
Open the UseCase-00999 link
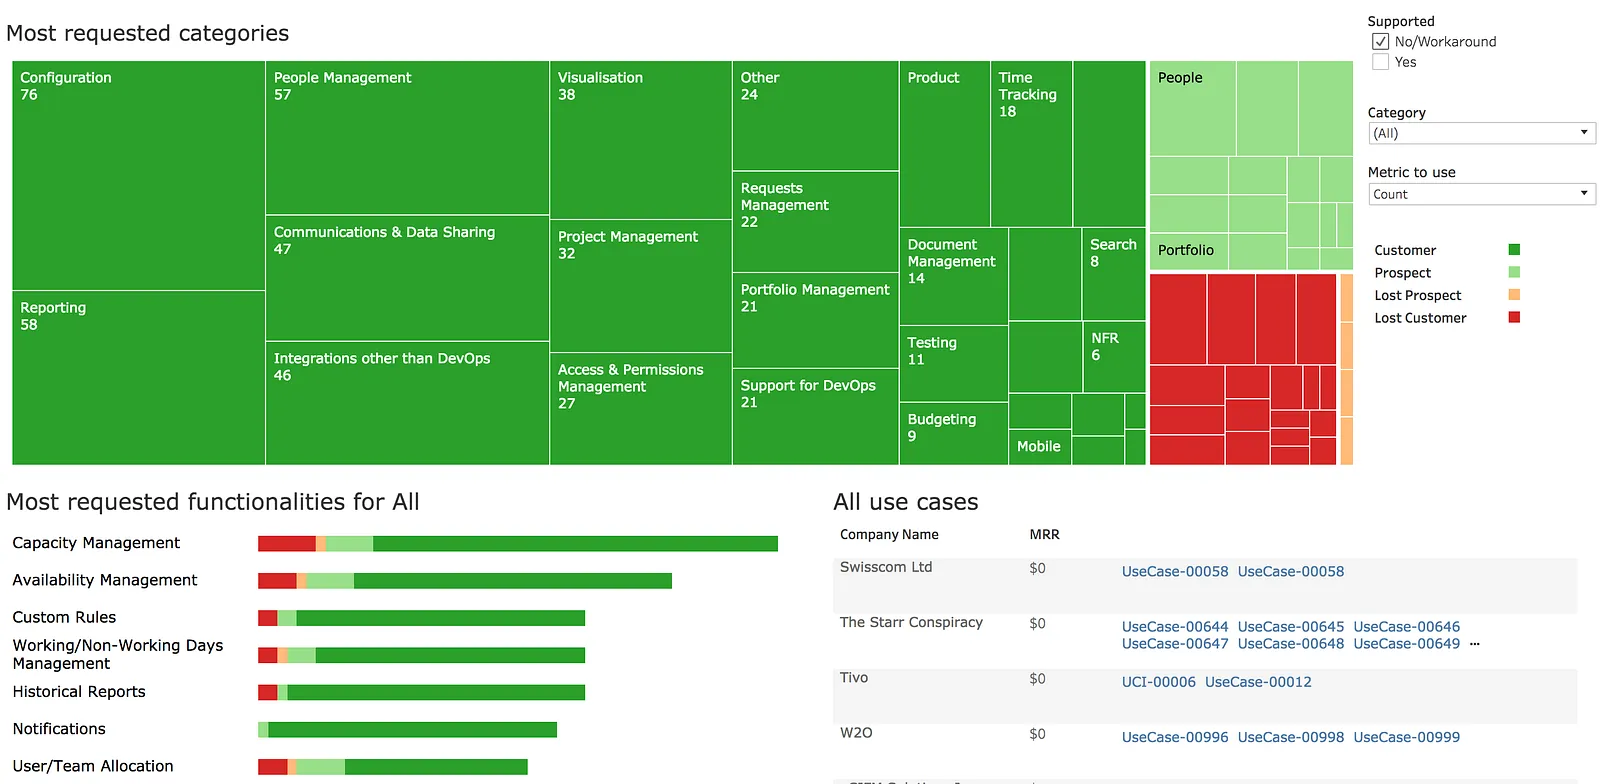click(x=1406, y=737)
